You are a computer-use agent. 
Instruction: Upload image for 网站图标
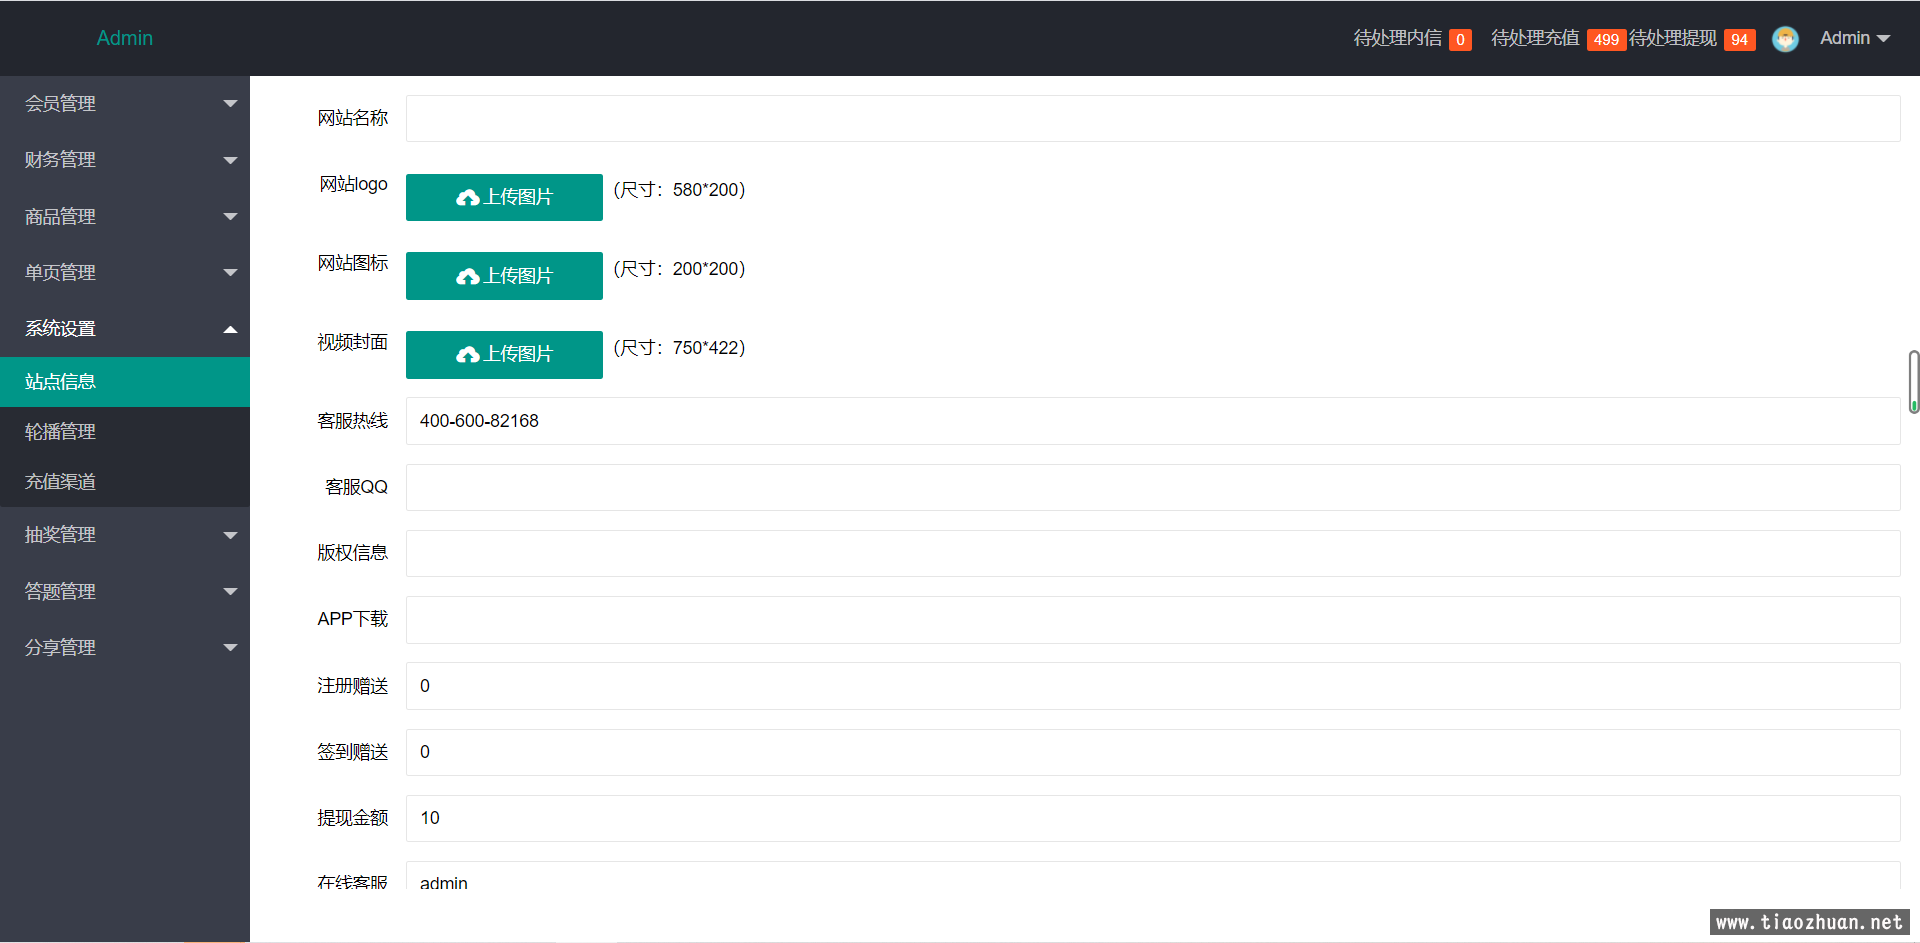coord(504,276)
